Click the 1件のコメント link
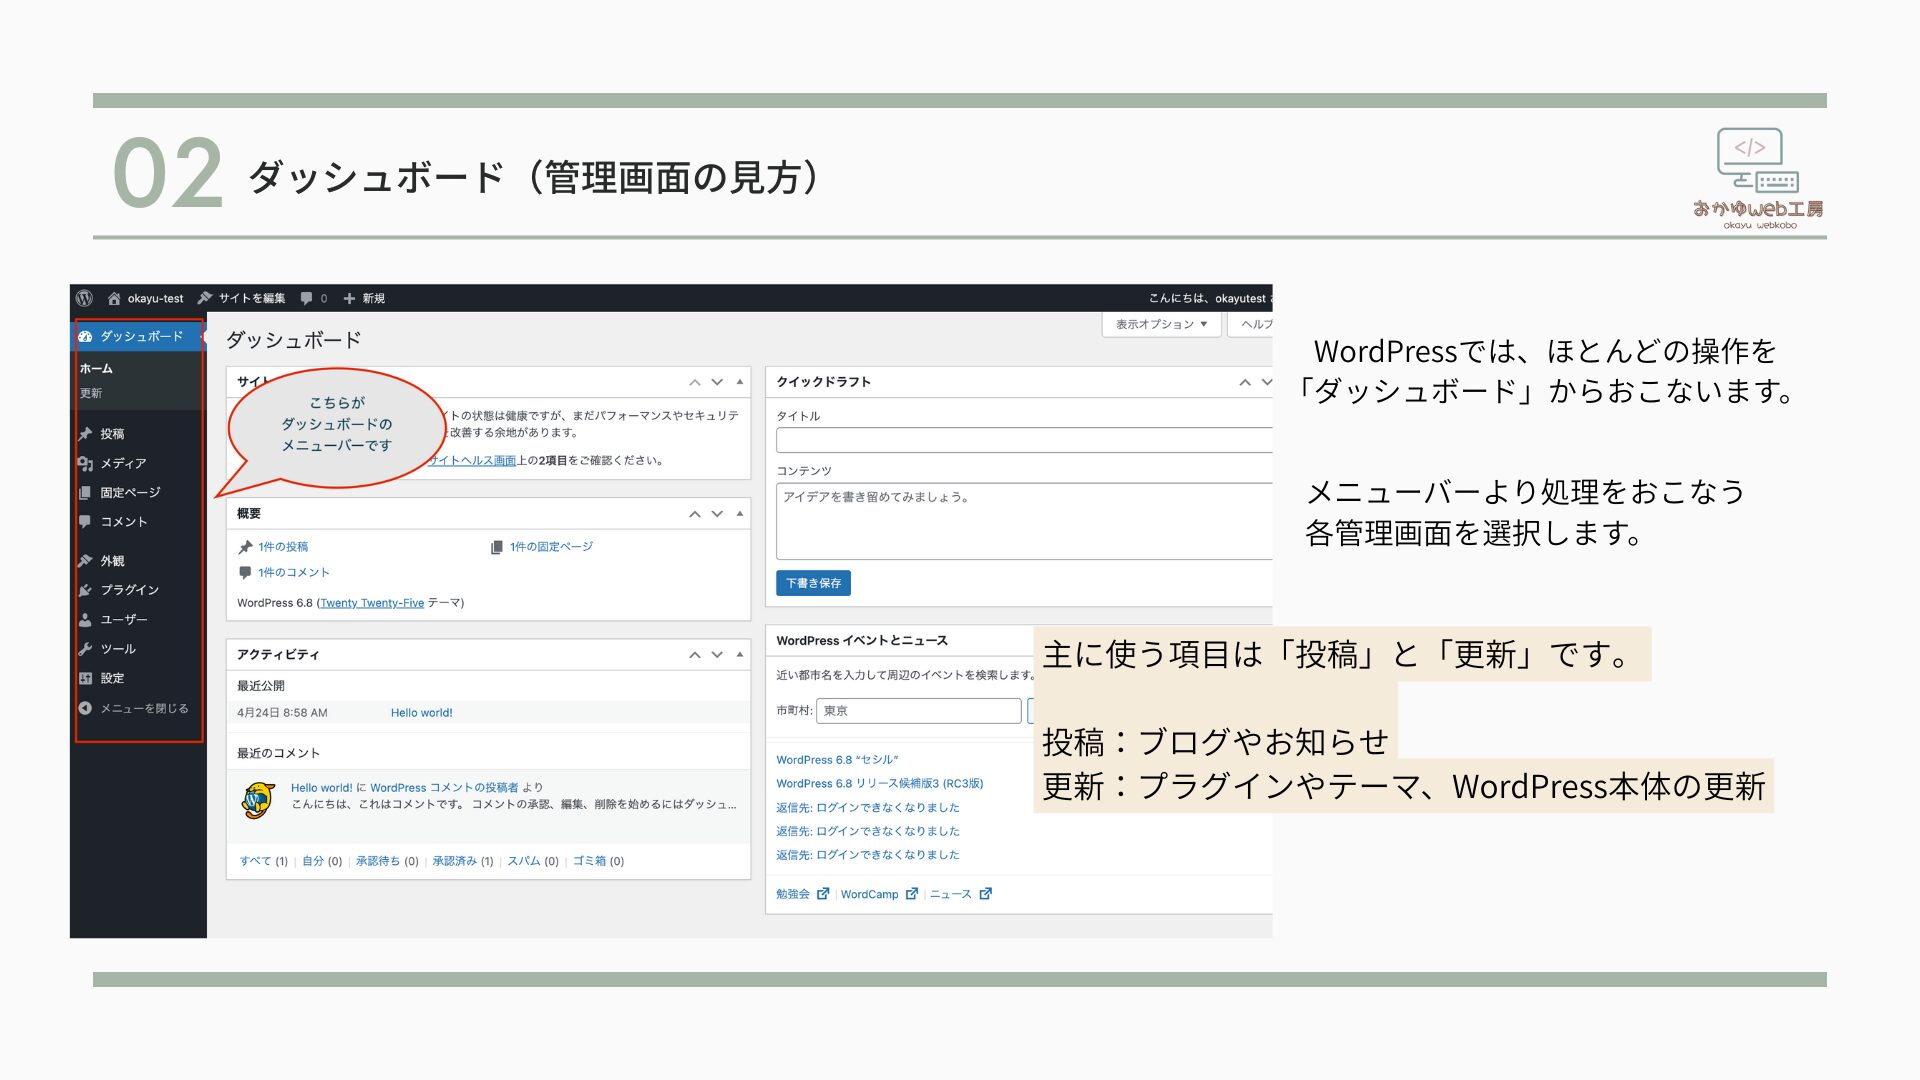Viewport: 1920px width, 1080px height. click(x=293, y=573)
